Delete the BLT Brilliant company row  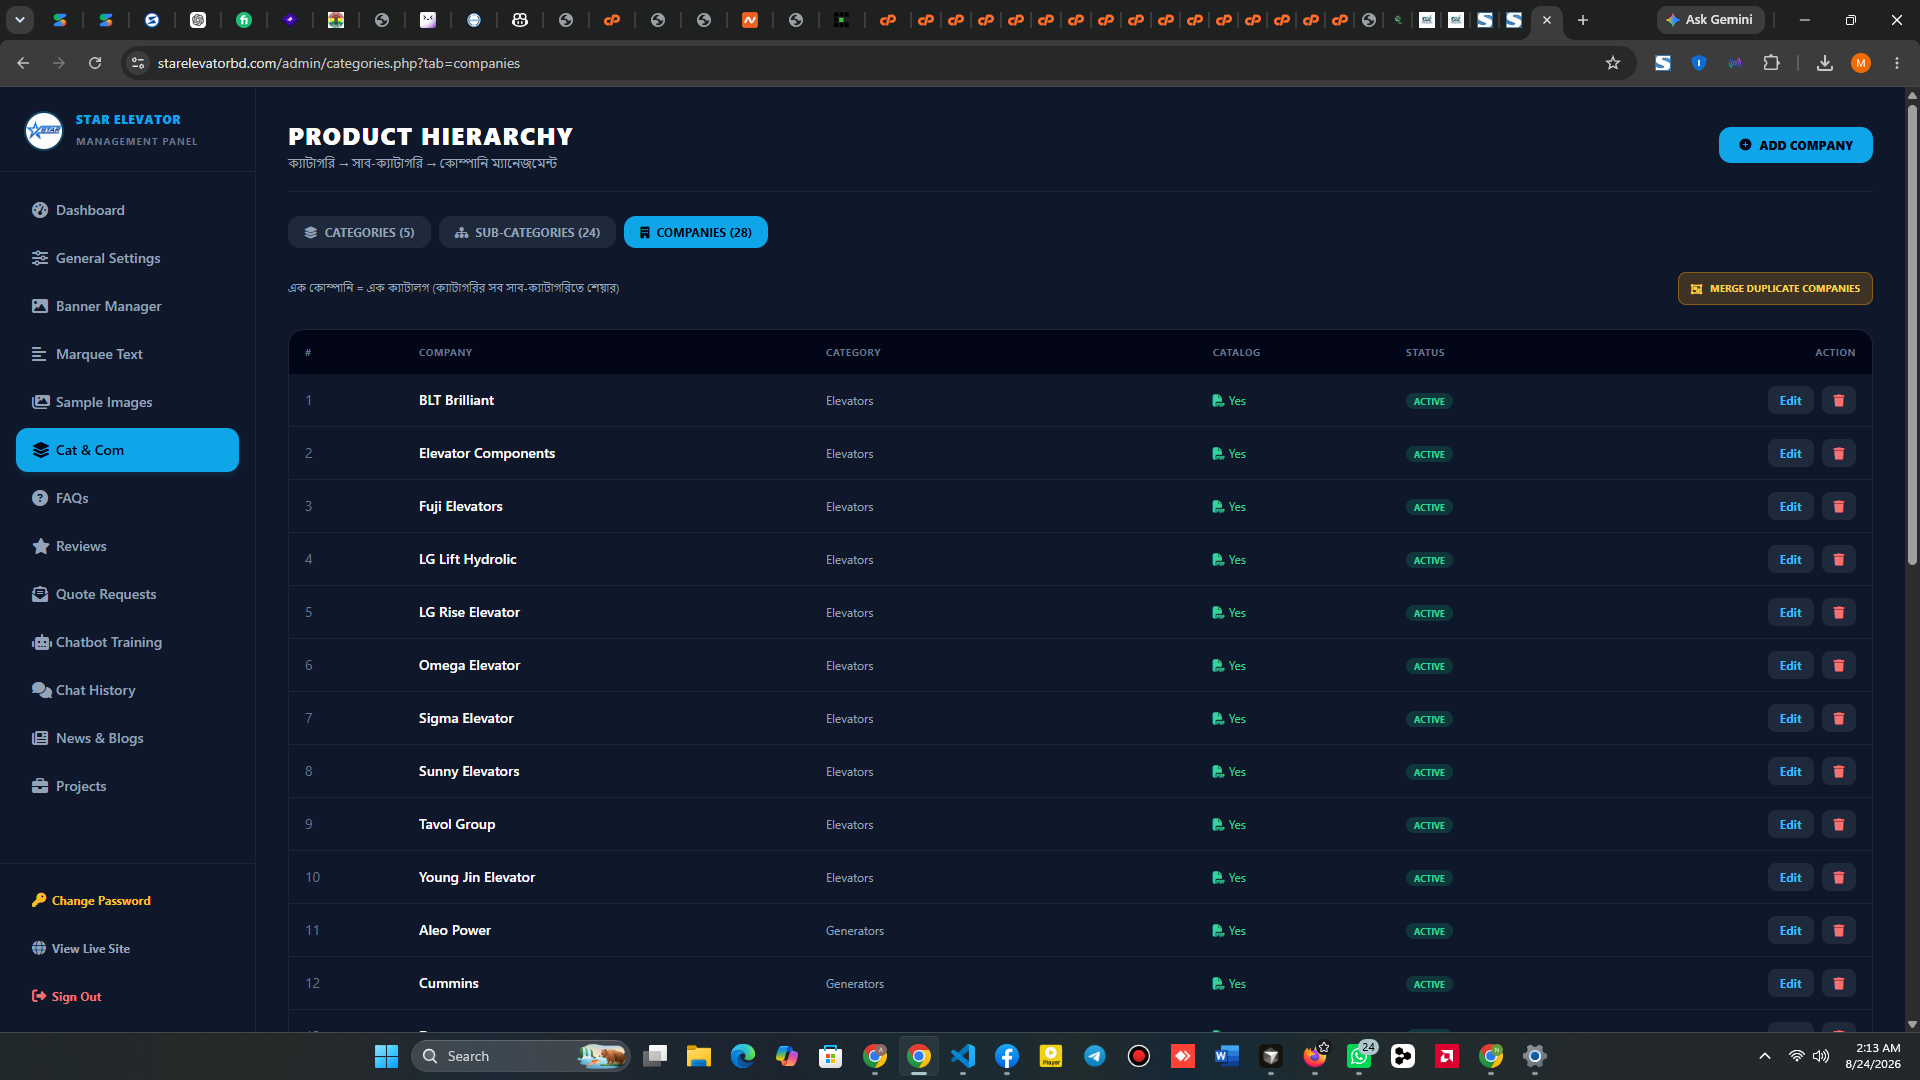point(1838,401)
